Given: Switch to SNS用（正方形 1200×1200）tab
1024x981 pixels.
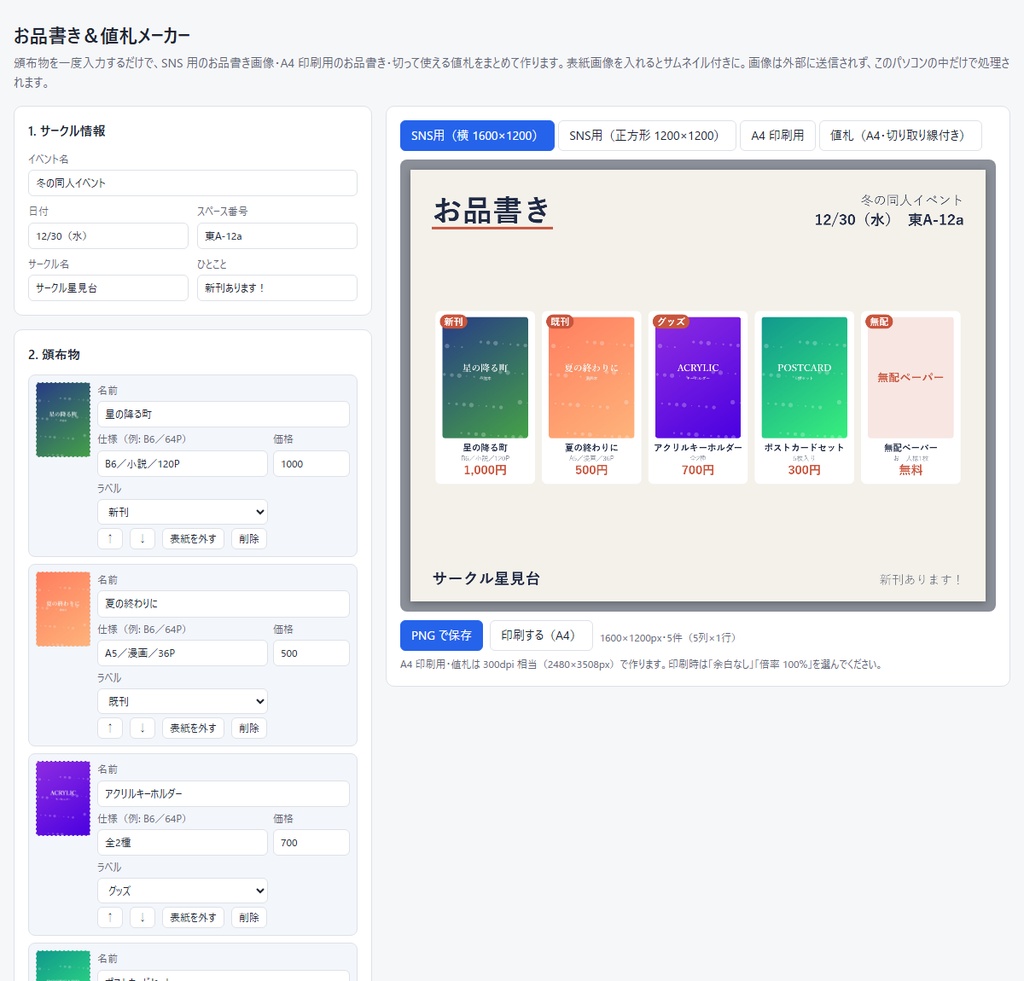Looking at the screenshot, I should click(x=647, y=136).
